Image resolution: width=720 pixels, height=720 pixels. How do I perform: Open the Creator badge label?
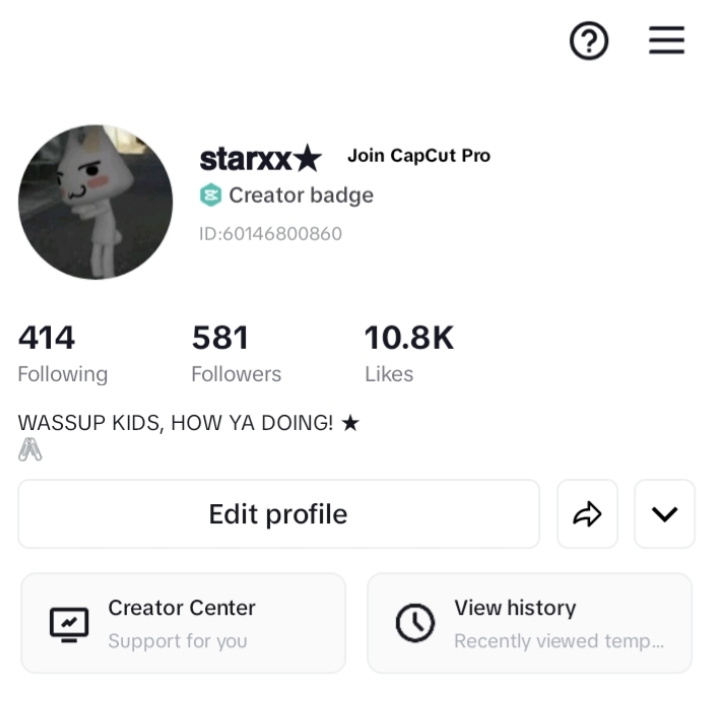click(301, 195)
